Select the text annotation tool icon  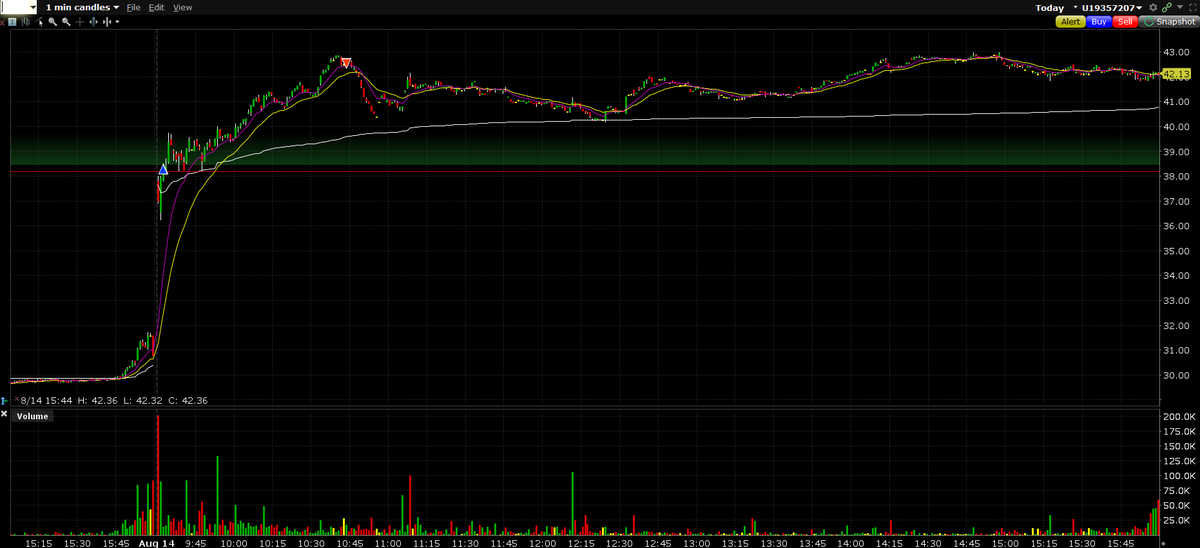12,22
